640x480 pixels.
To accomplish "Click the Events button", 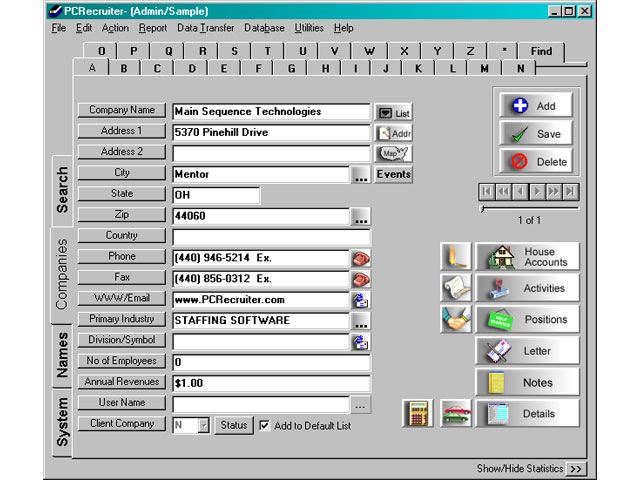I will [393, 174].
